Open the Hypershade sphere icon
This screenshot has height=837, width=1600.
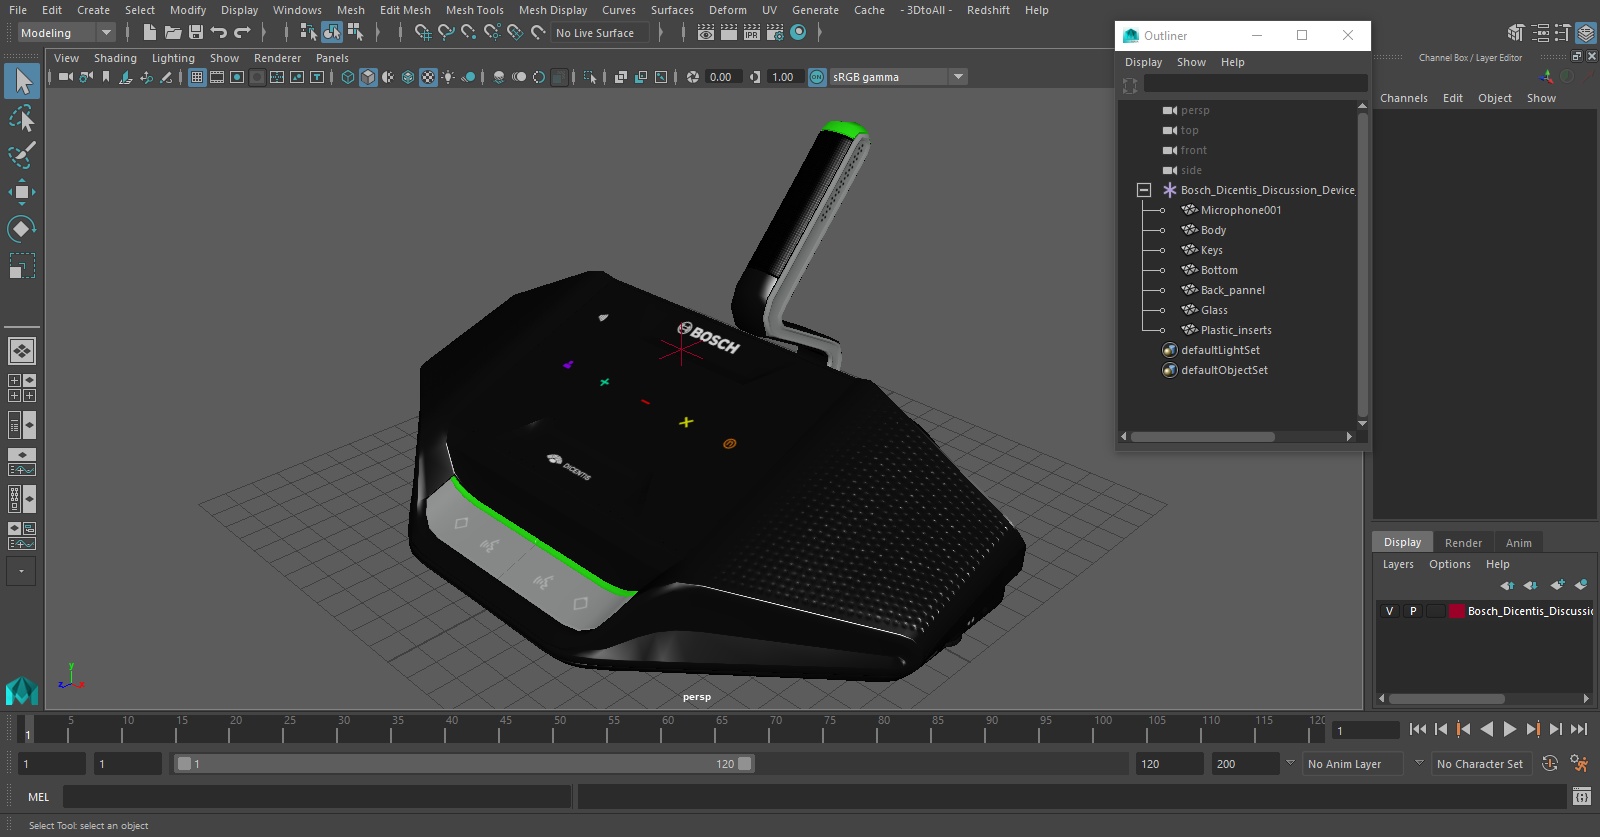pos(798,33)
